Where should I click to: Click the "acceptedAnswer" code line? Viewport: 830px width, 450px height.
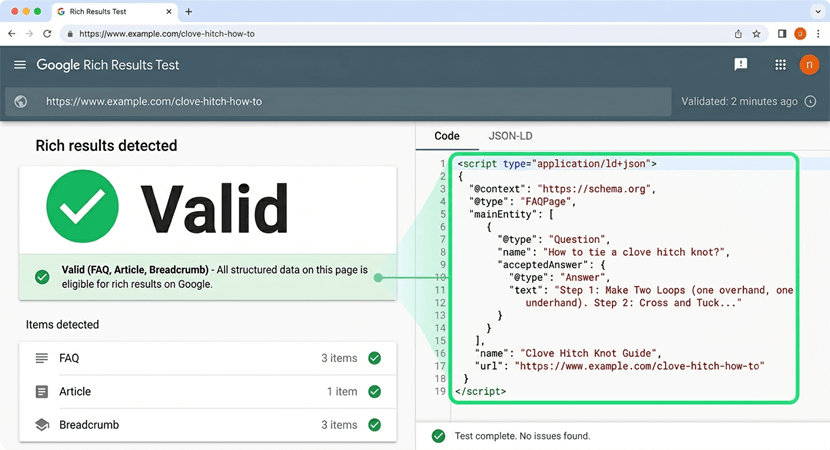551,265
